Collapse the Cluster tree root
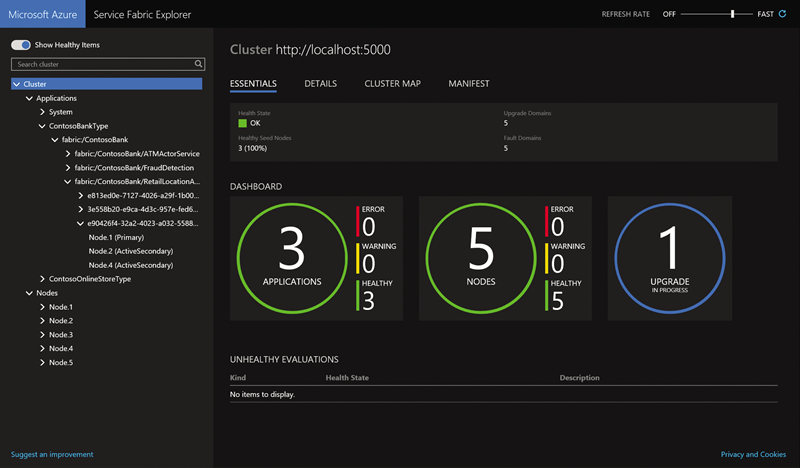 click(x=16, y=84)
